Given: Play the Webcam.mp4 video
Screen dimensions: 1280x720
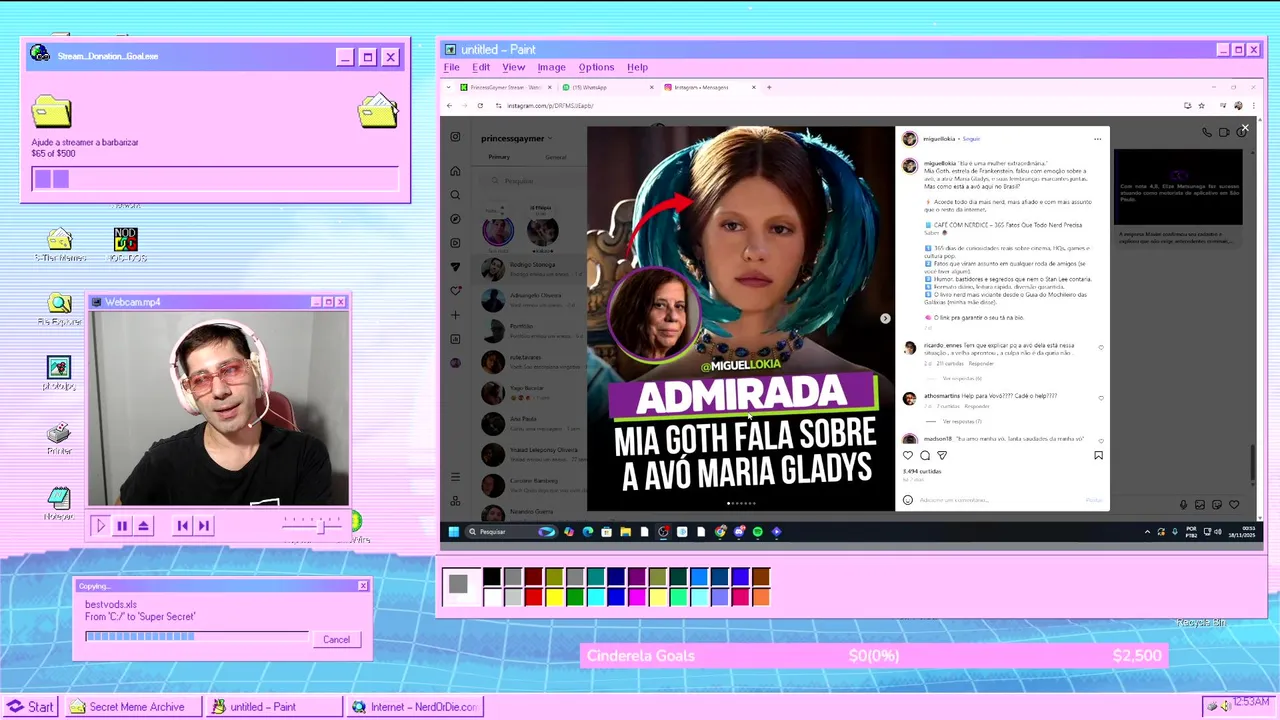Looking at the screenshot, I should pos(100,525).
